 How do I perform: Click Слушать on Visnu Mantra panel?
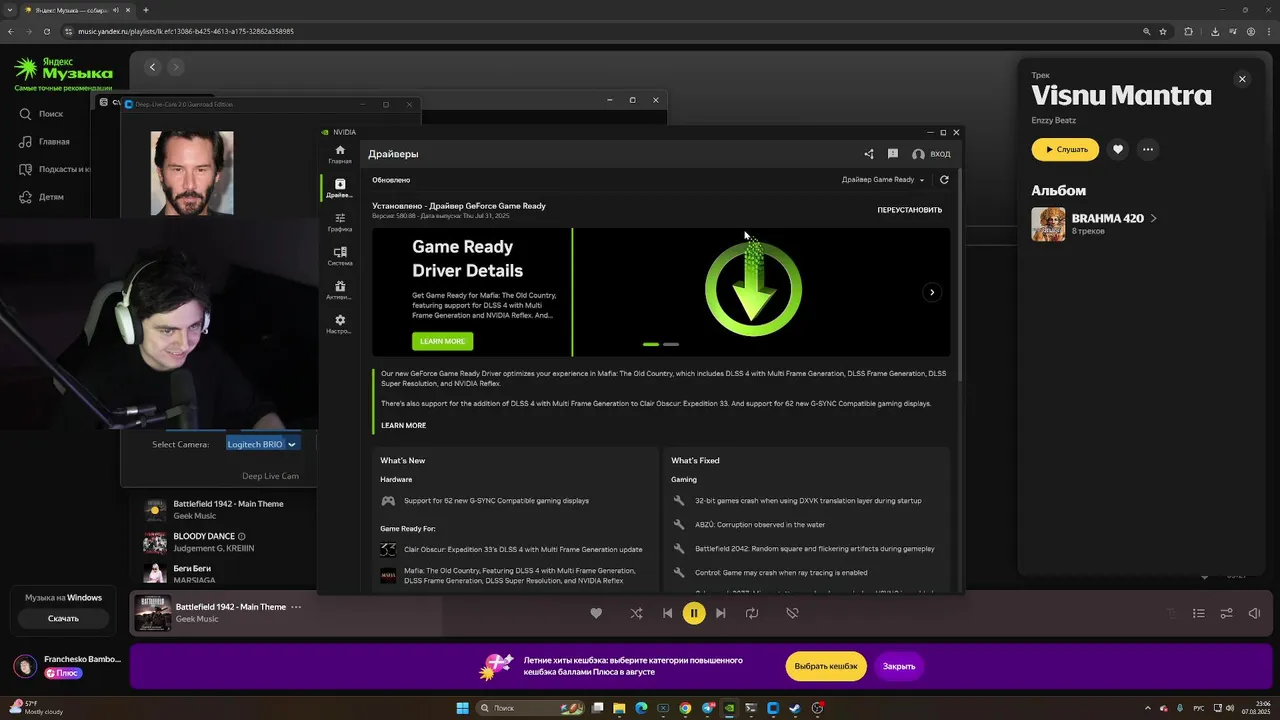click(x=1065, y=149)
